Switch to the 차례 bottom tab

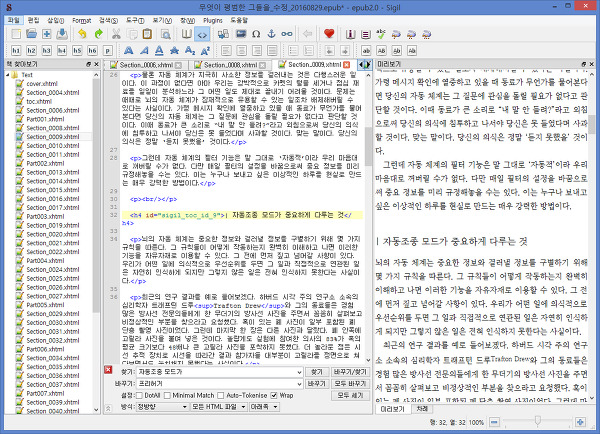coord(422,409)
